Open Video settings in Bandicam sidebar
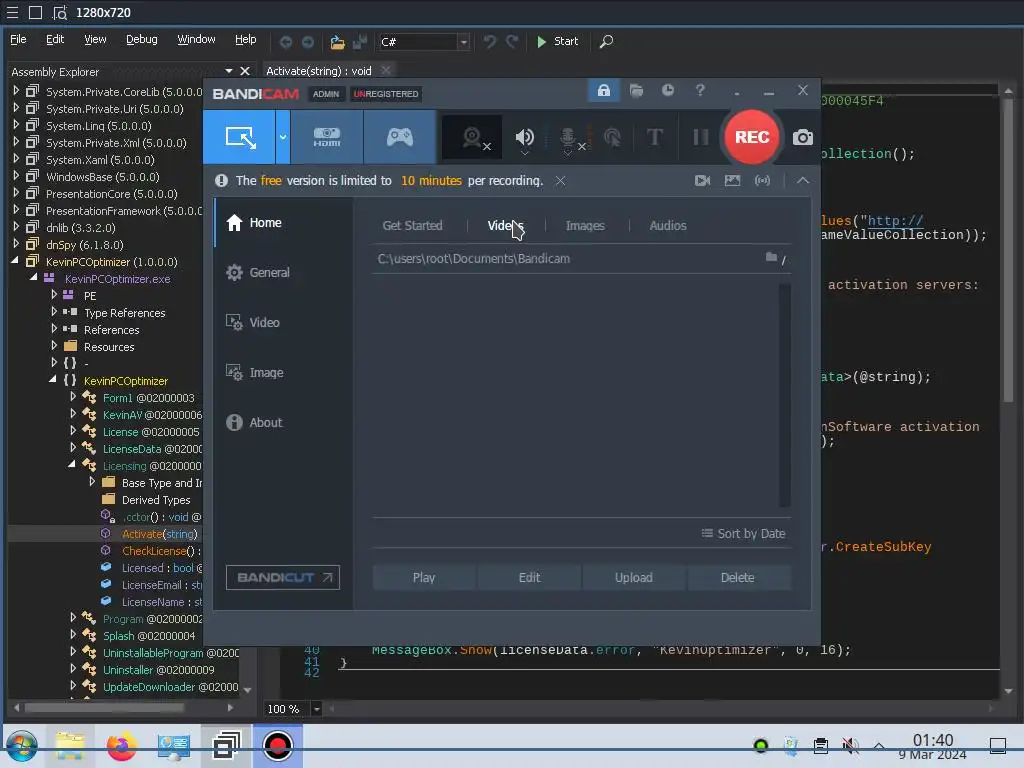The image size is (1024, 768). click(283, 323)
